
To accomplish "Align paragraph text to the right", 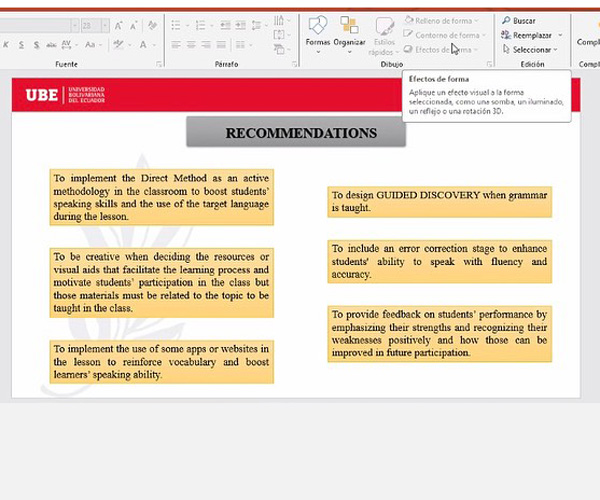I will pos(206,45).
